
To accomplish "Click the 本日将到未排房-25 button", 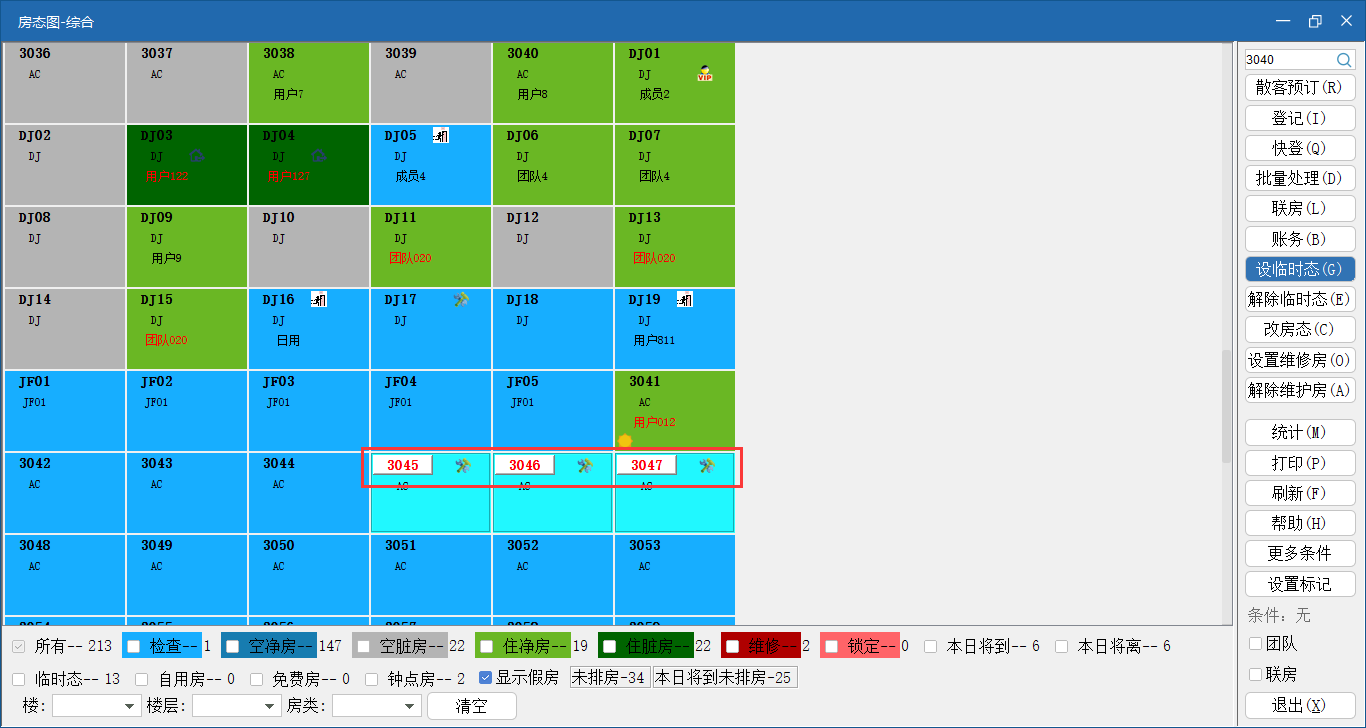I will (725, 678).
